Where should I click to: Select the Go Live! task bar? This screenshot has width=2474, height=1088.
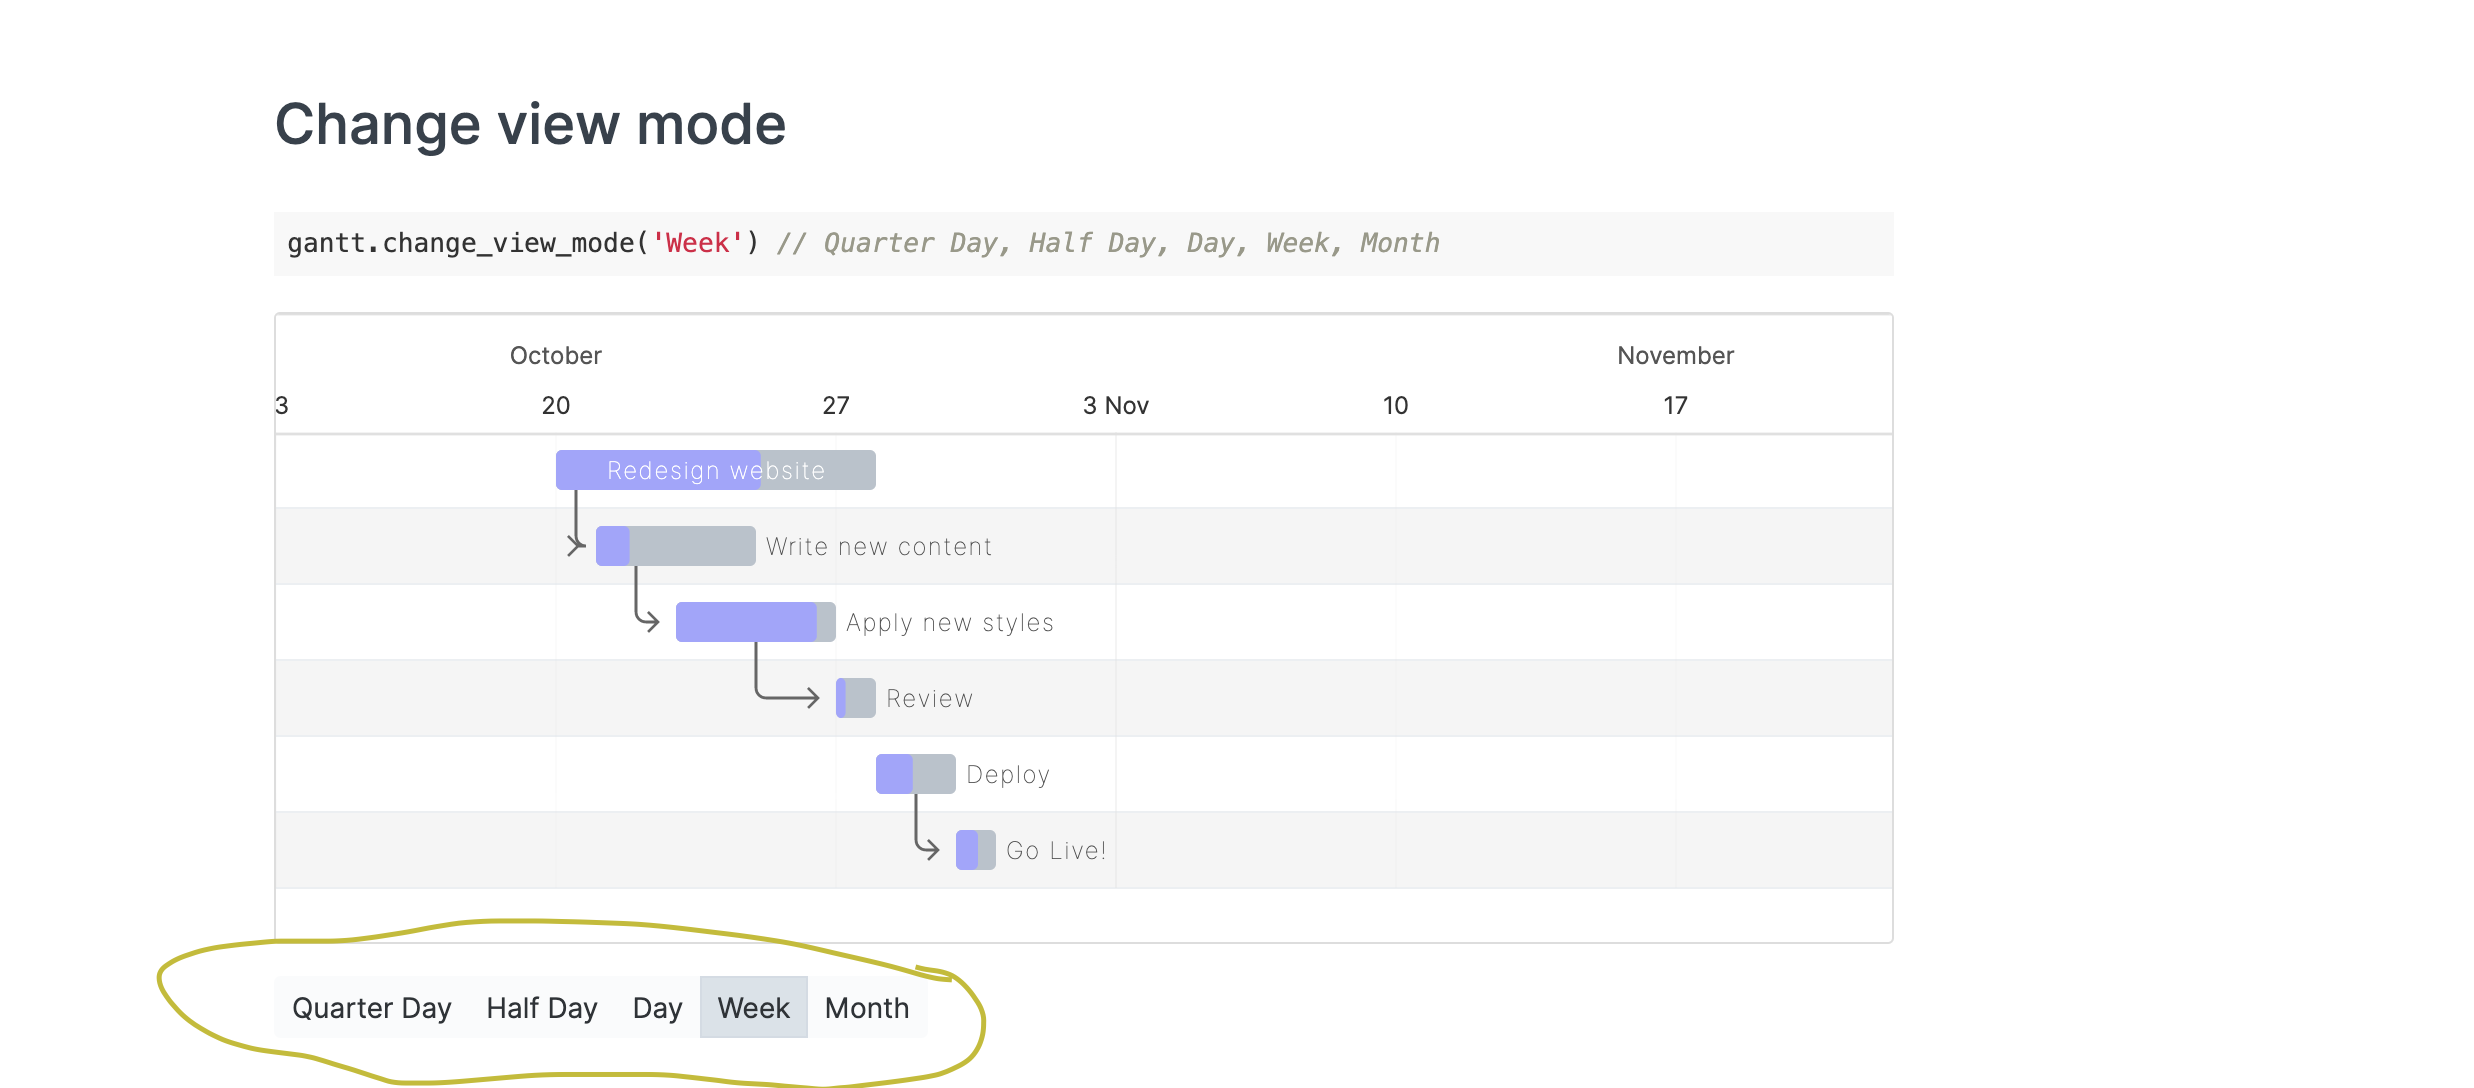975,850
